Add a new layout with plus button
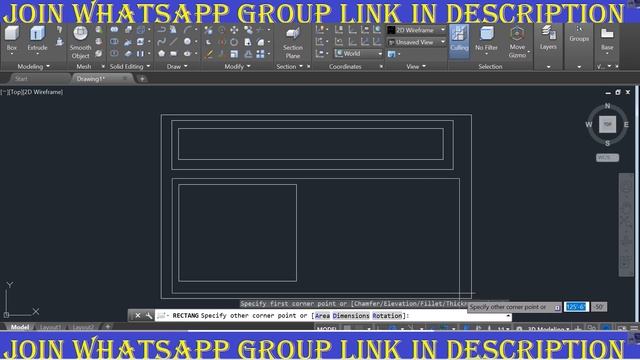Viewport: 640px width, 360px height. point(108,327)
